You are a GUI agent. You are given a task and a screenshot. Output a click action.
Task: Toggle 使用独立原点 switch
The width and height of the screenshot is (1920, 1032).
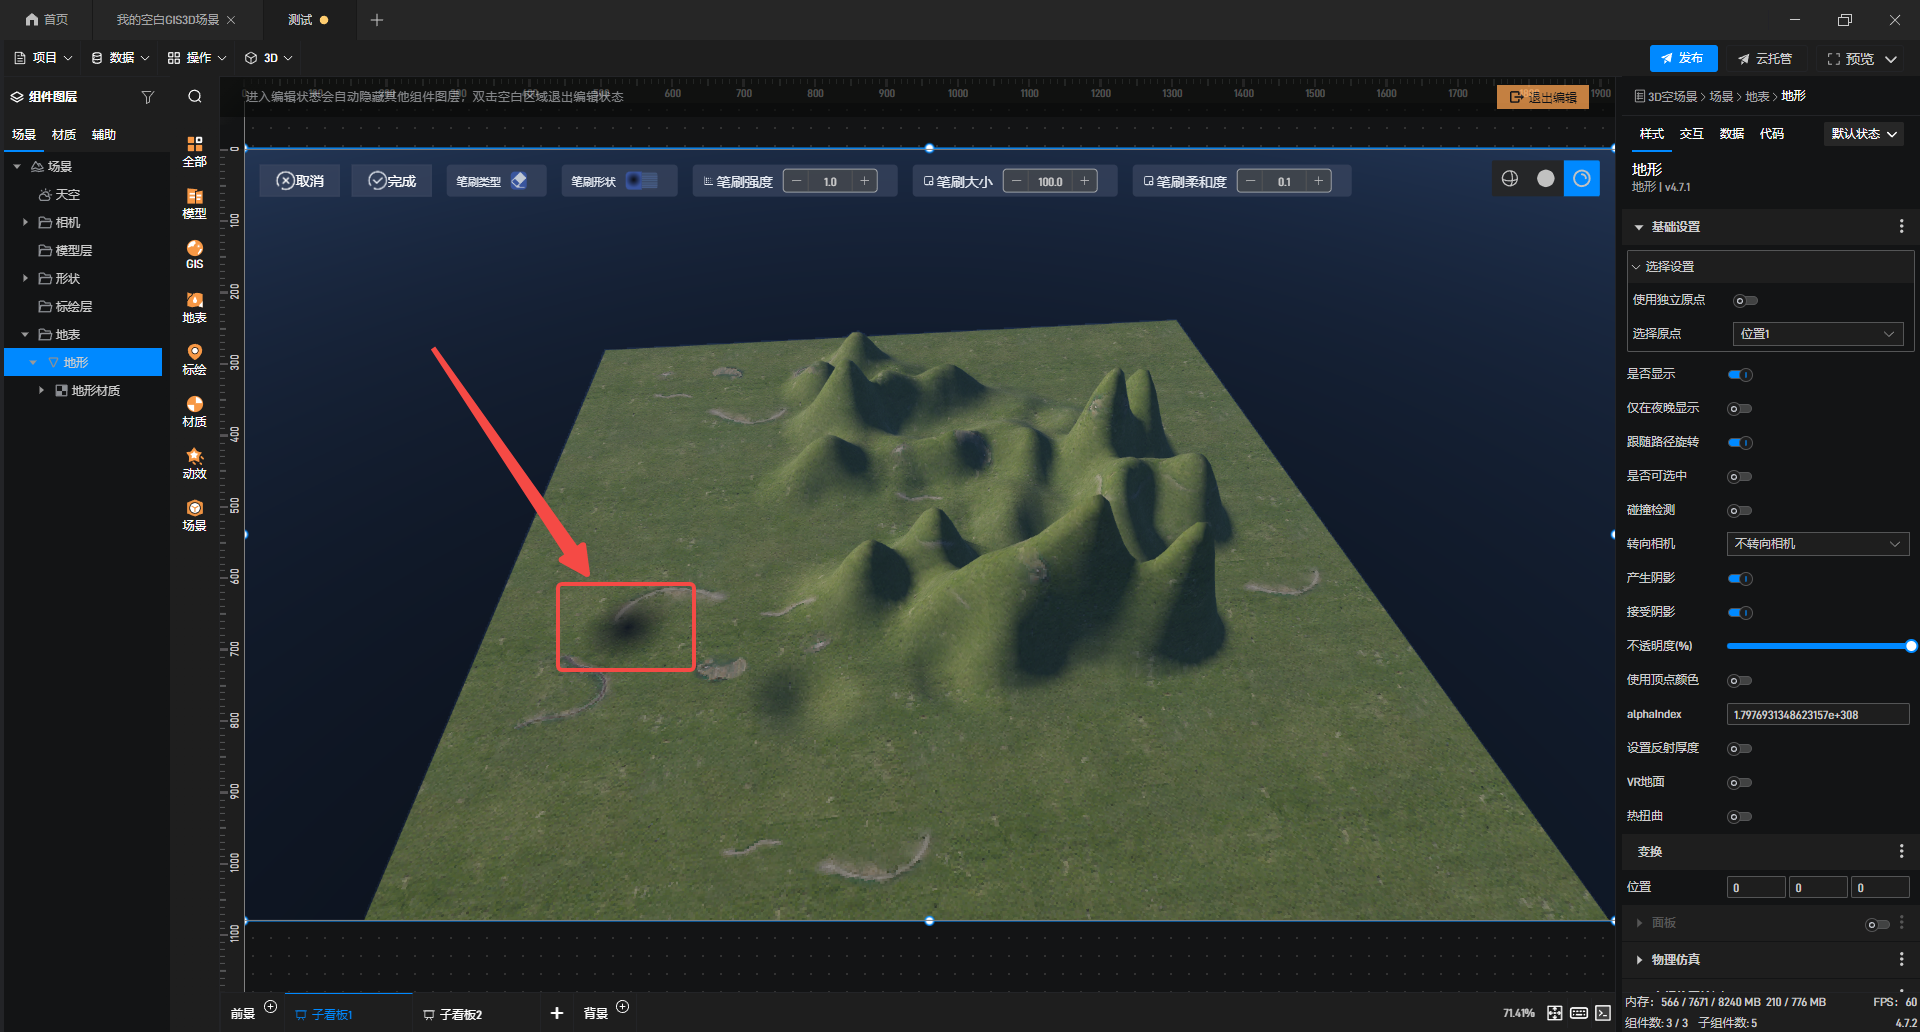[1745, 301]
